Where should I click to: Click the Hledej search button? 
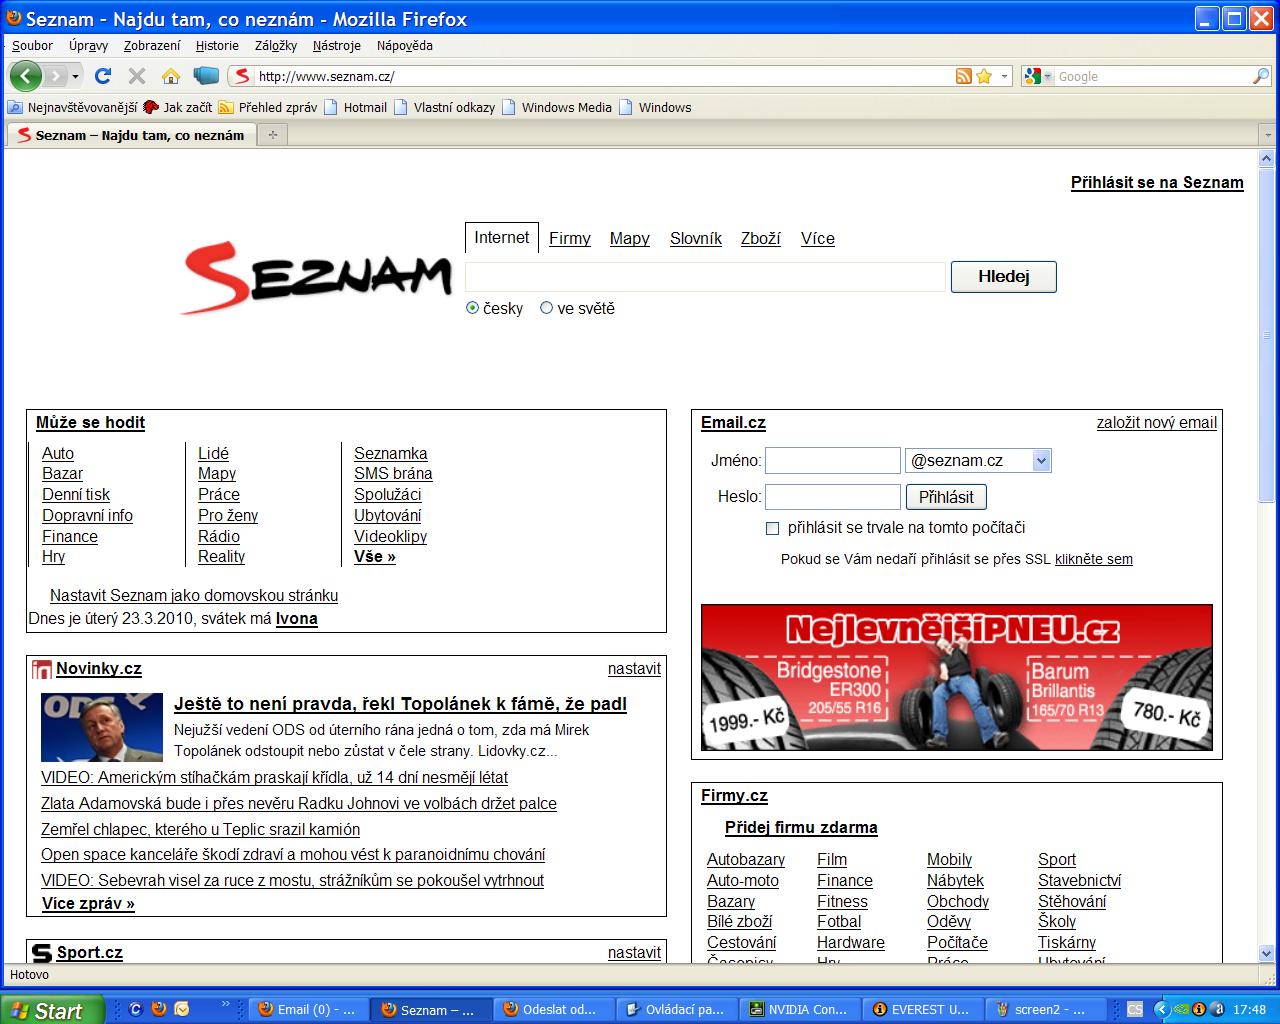coord(1003,276)
